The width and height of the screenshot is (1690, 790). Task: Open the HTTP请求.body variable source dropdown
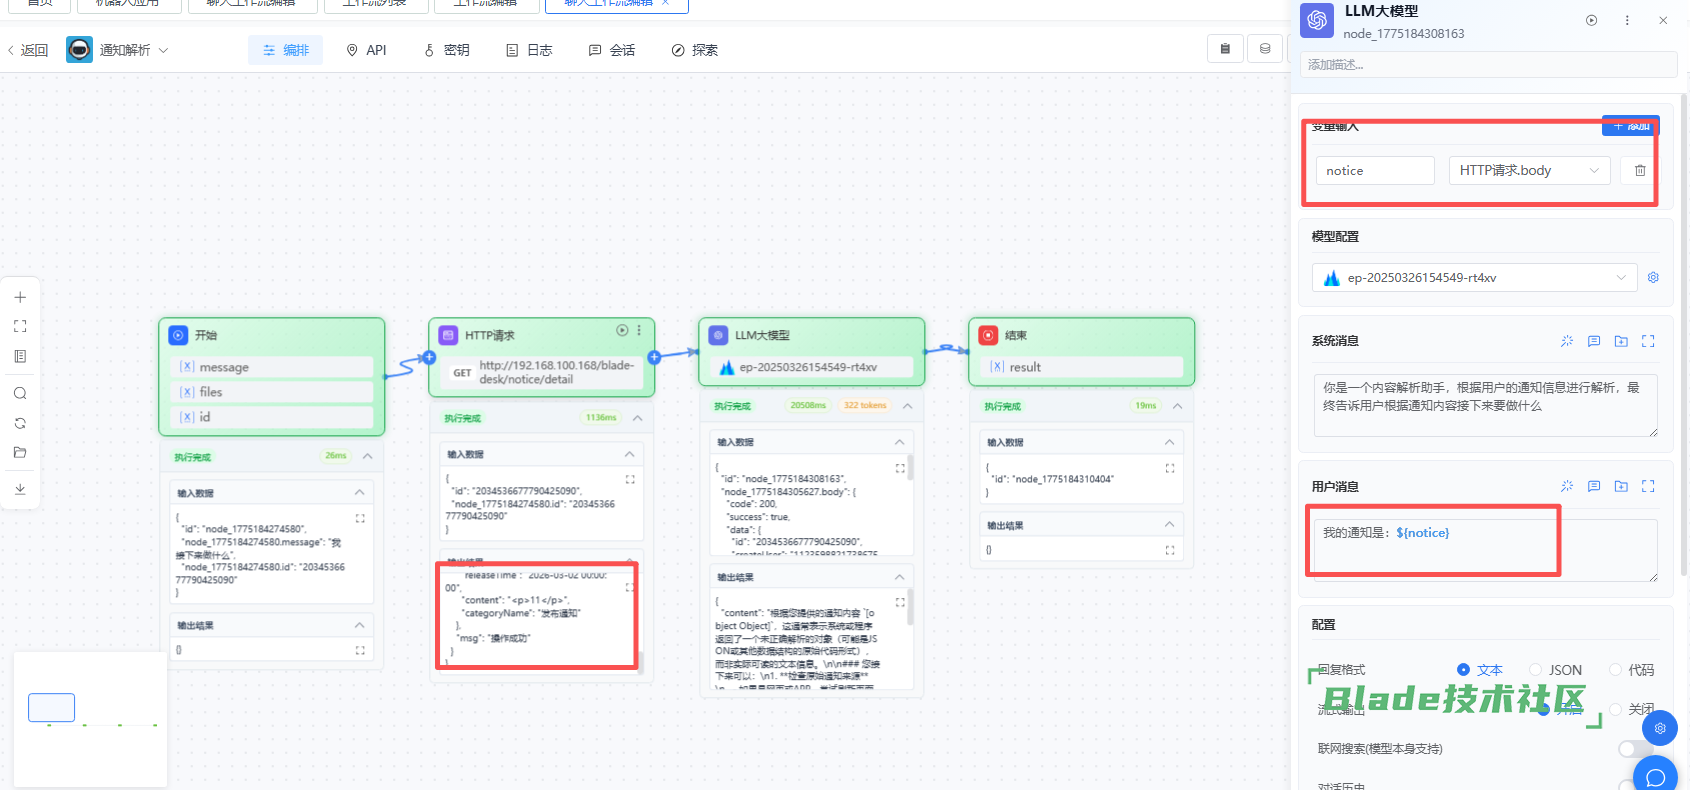(x=1529, y=171)
